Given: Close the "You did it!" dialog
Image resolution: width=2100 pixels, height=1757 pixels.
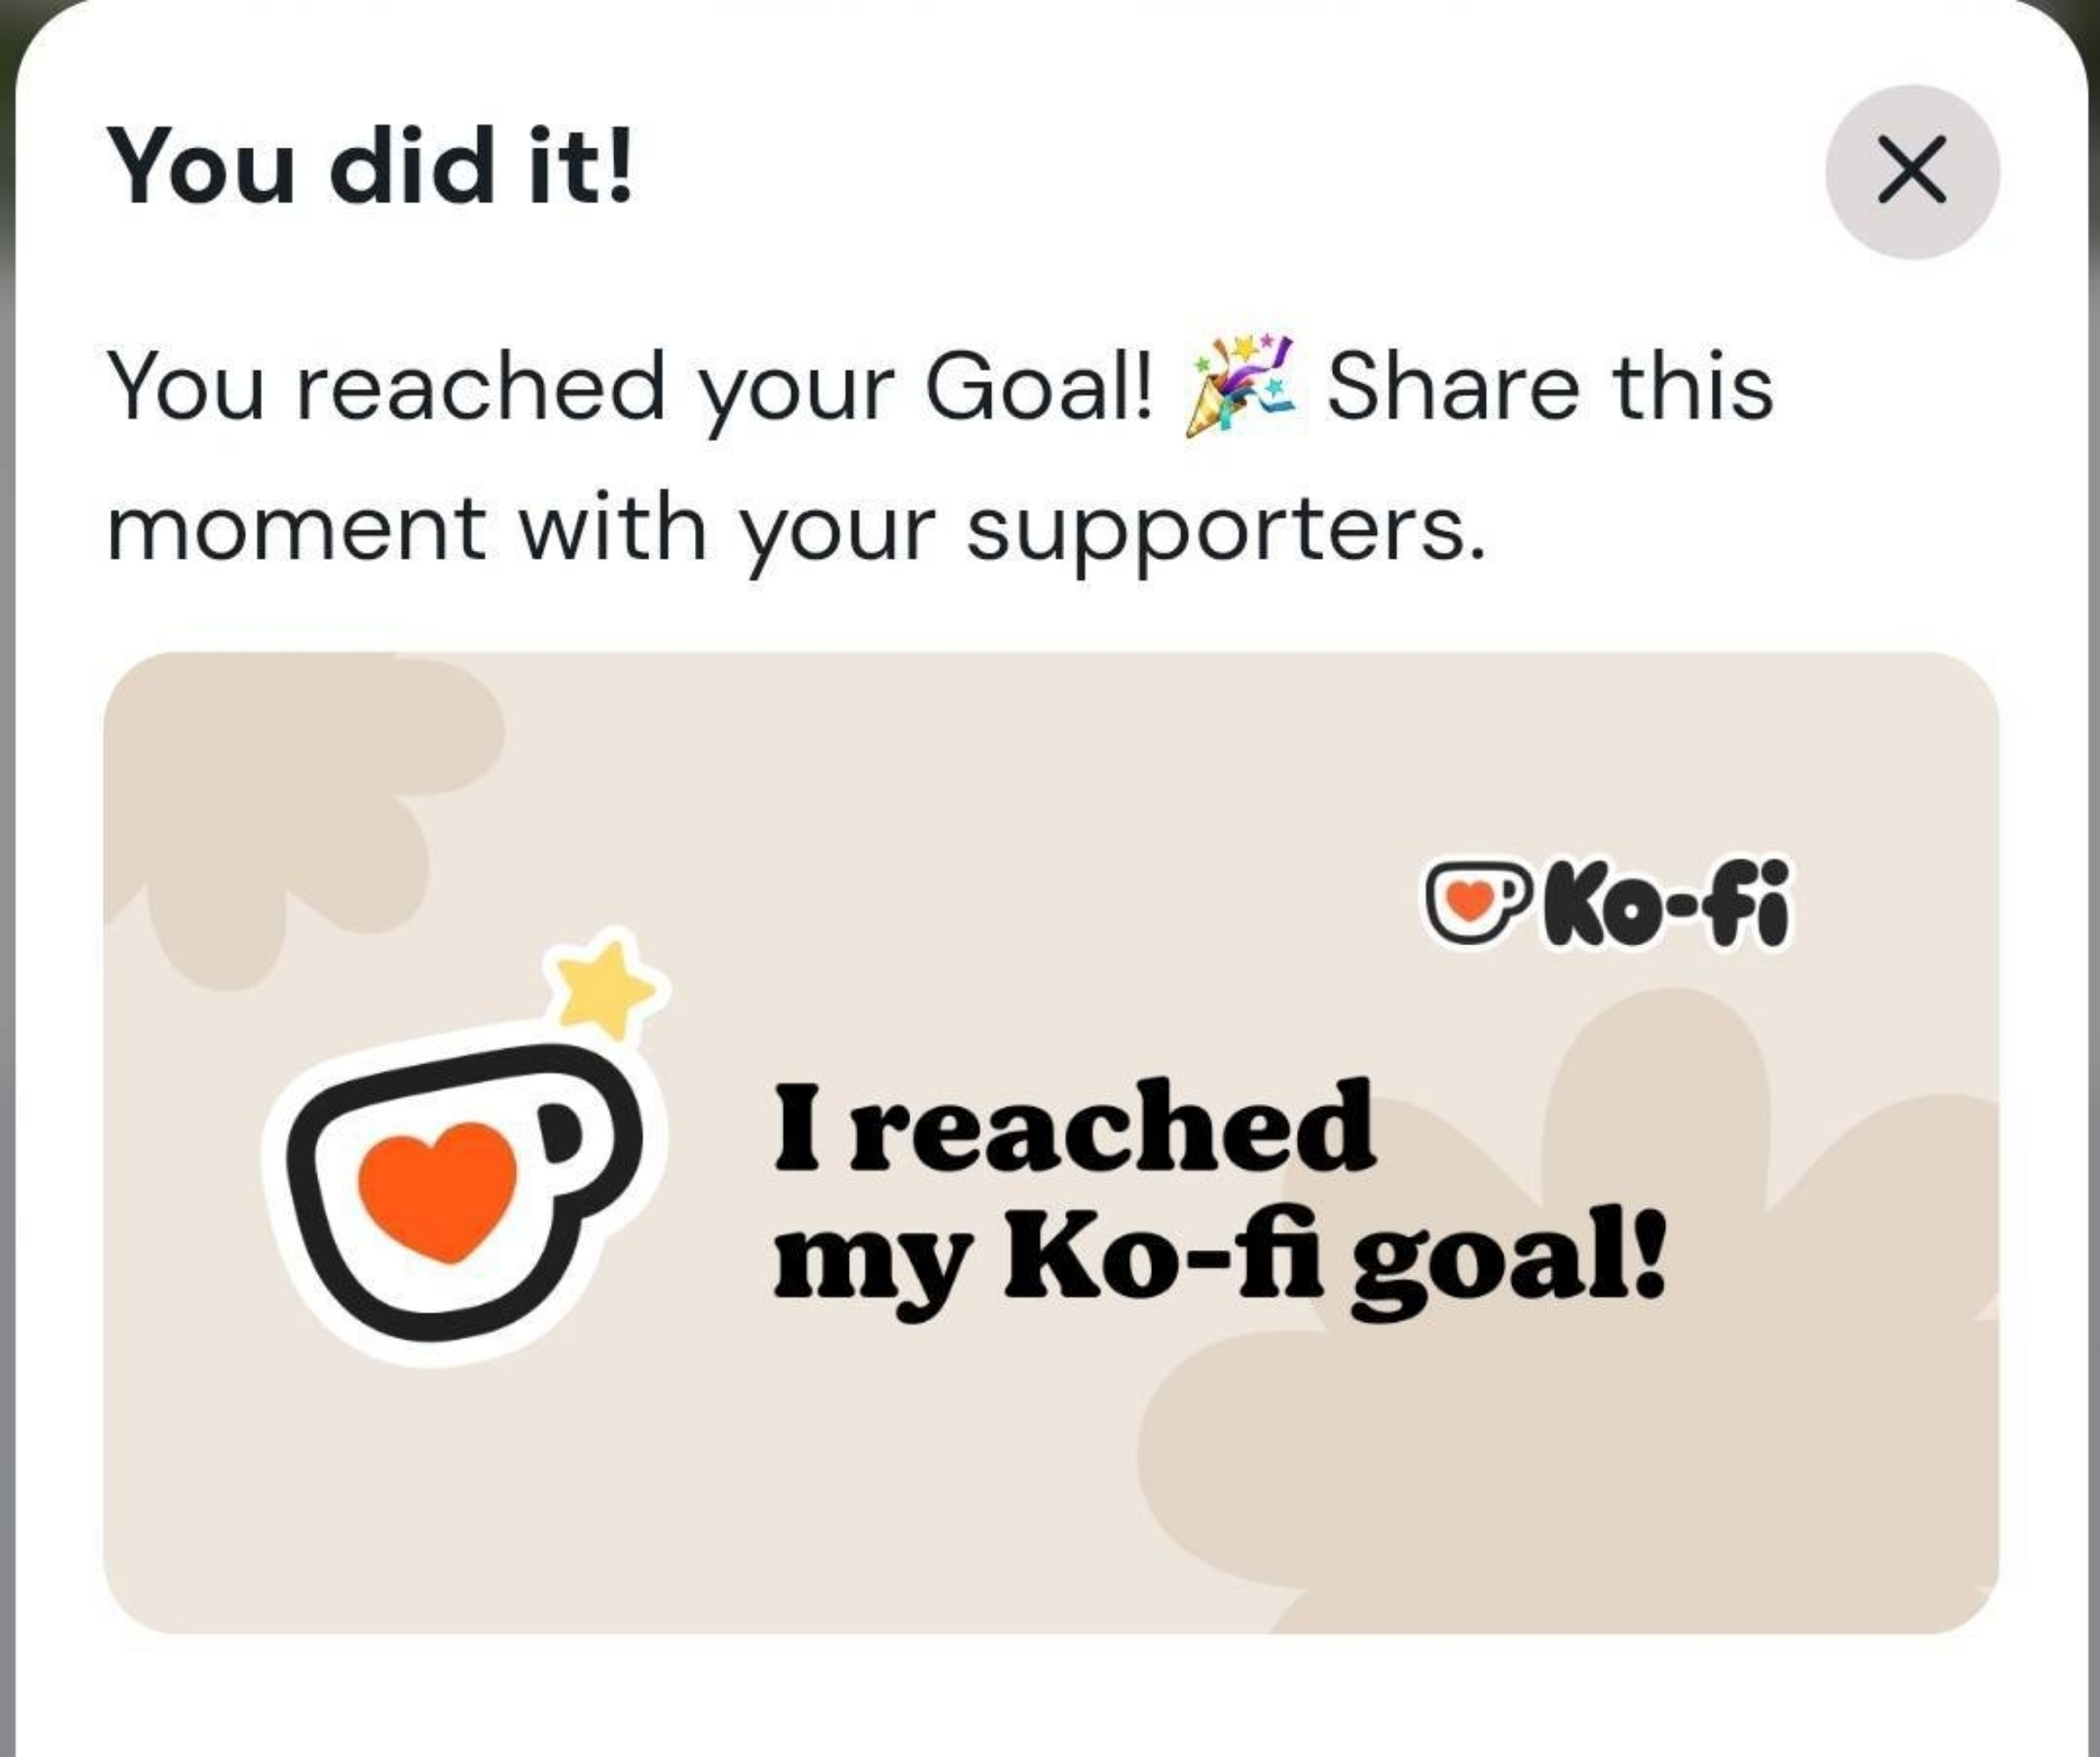Looking at the screenshot, I should (x=1911, y=172).
